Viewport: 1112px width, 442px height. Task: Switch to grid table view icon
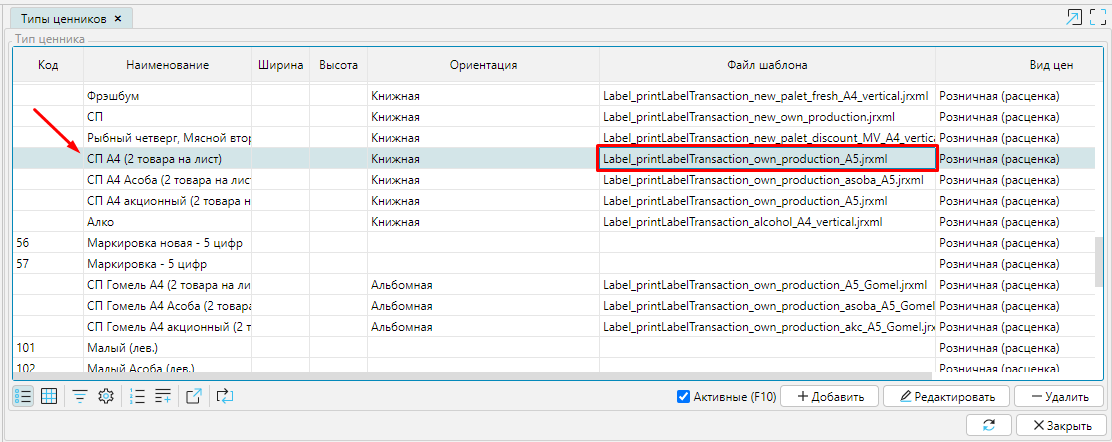(49, 396)
